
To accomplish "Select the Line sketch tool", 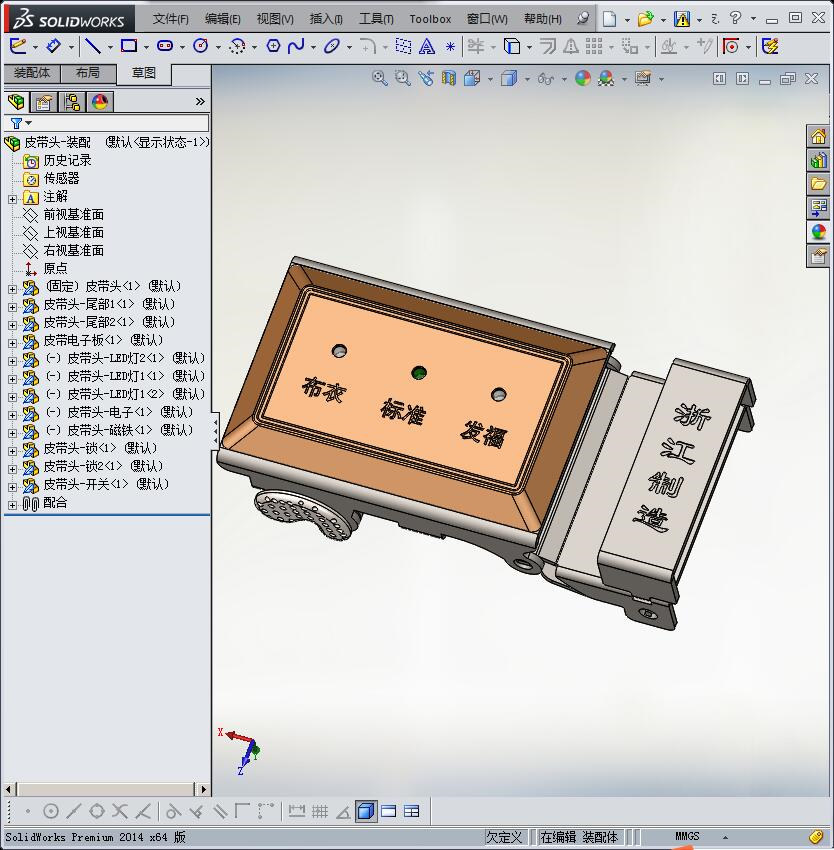I will (92, 46).
